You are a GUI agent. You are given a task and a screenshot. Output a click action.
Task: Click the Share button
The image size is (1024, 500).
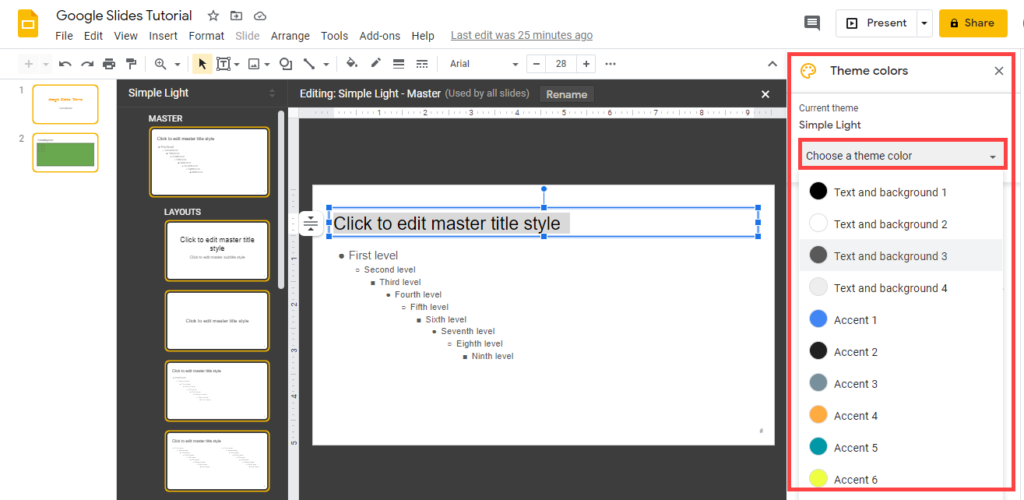pyautogui.click(x=973, y=23)
